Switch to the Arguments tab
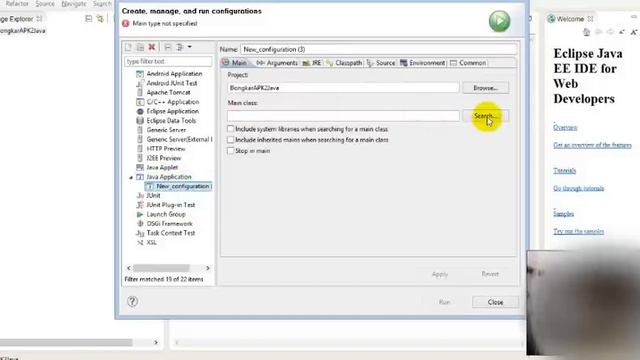 pos(278,63)
